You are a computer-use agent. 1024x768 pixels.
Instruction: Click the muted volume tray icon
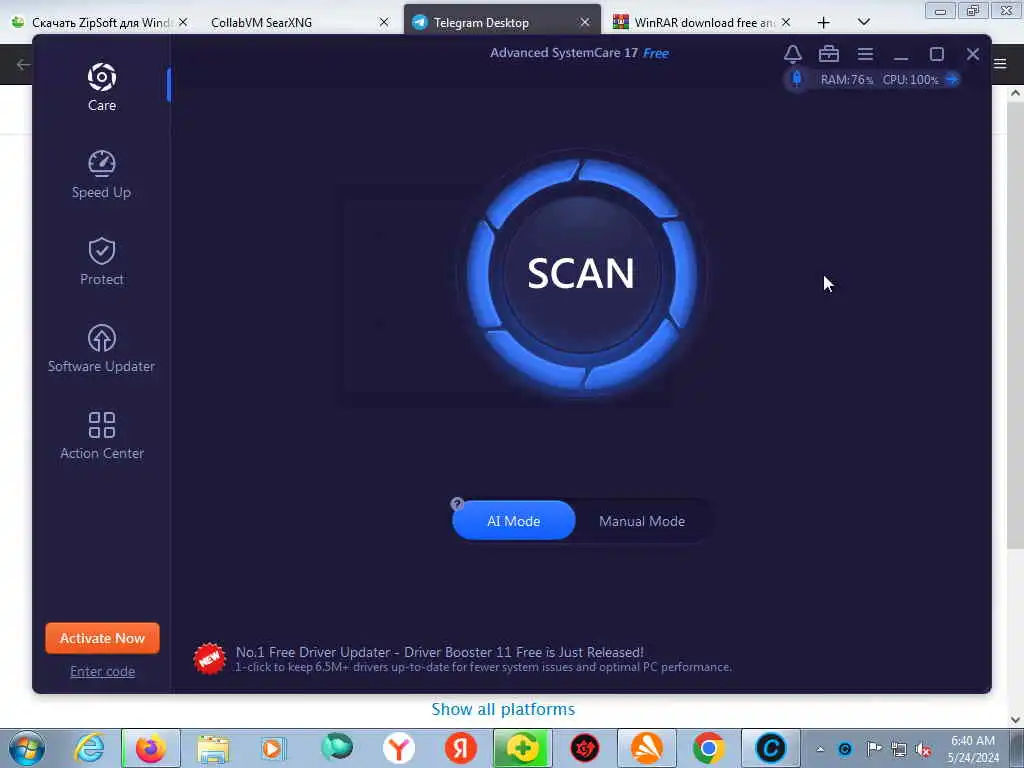923,749
